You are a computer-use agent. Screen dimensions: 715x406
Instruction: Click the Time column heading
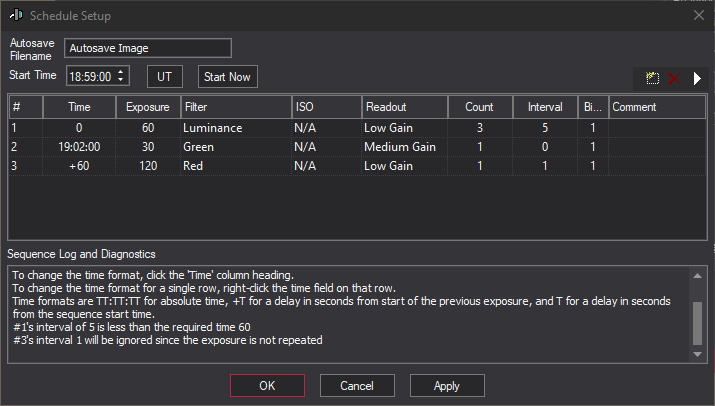(79, 107)
